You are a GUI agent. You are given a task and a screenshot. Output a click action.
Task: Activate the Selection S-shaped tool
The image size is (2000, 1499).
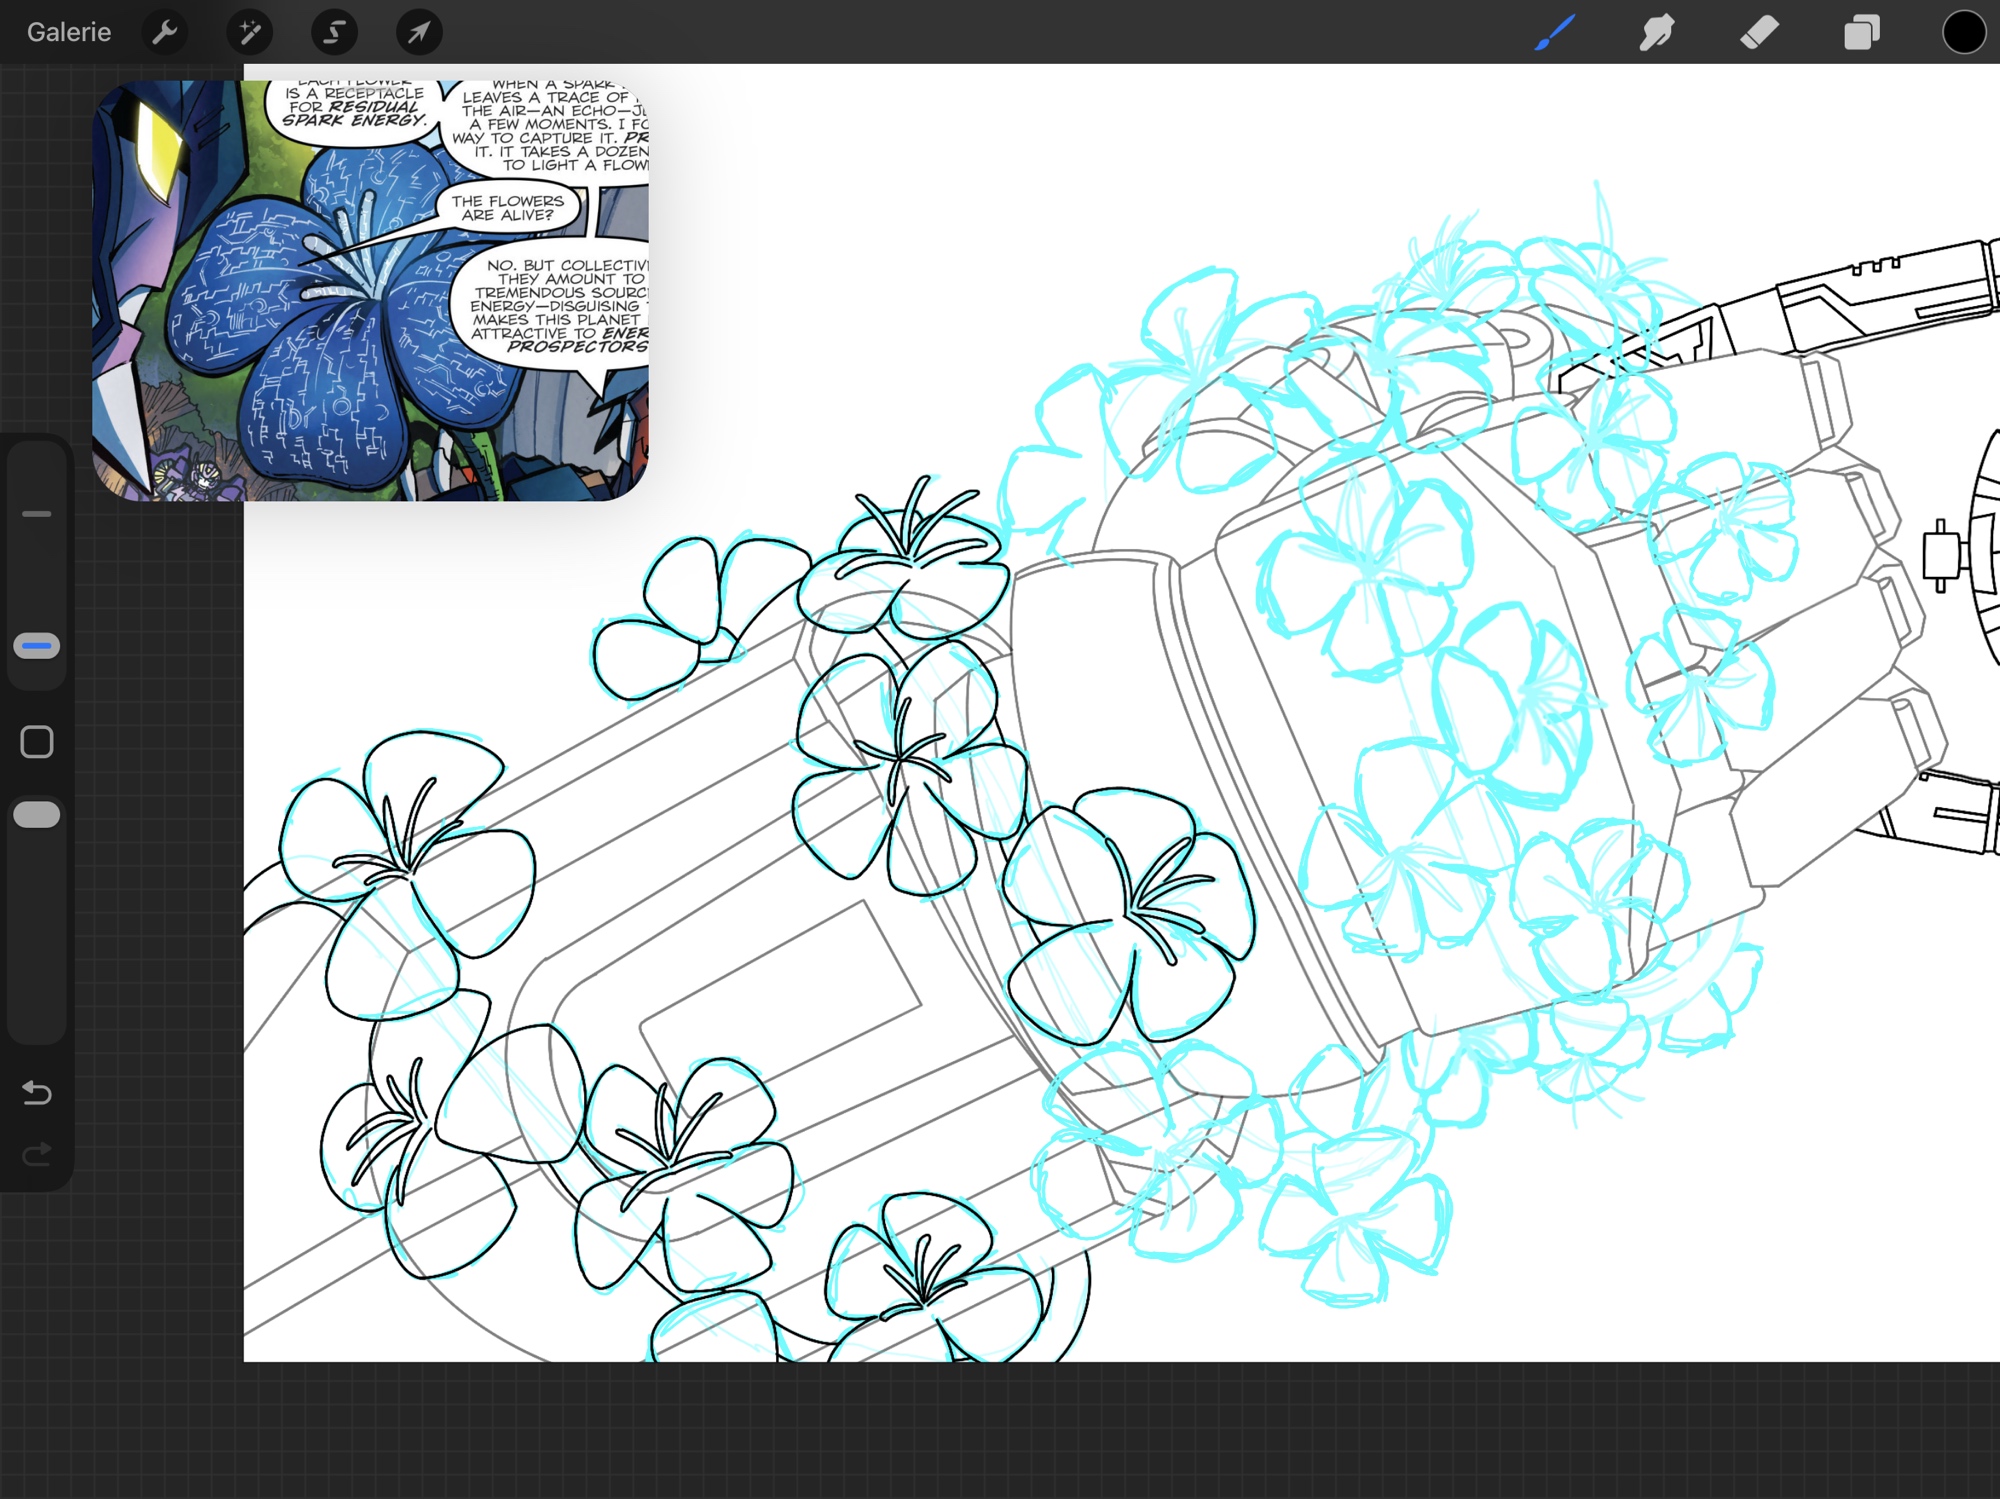334,32
